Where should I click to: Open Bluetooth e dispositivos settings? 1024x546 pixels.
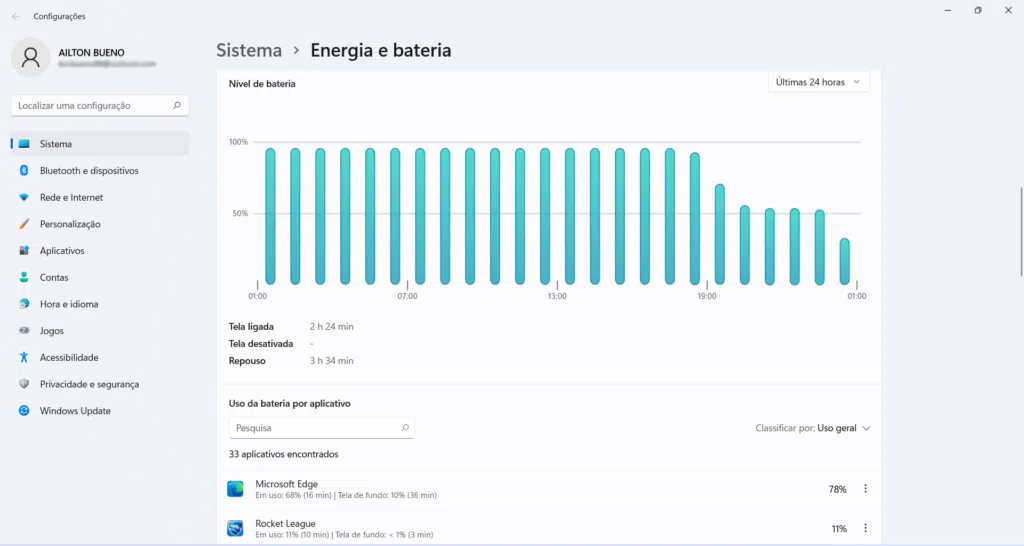[x=88, y=171]
